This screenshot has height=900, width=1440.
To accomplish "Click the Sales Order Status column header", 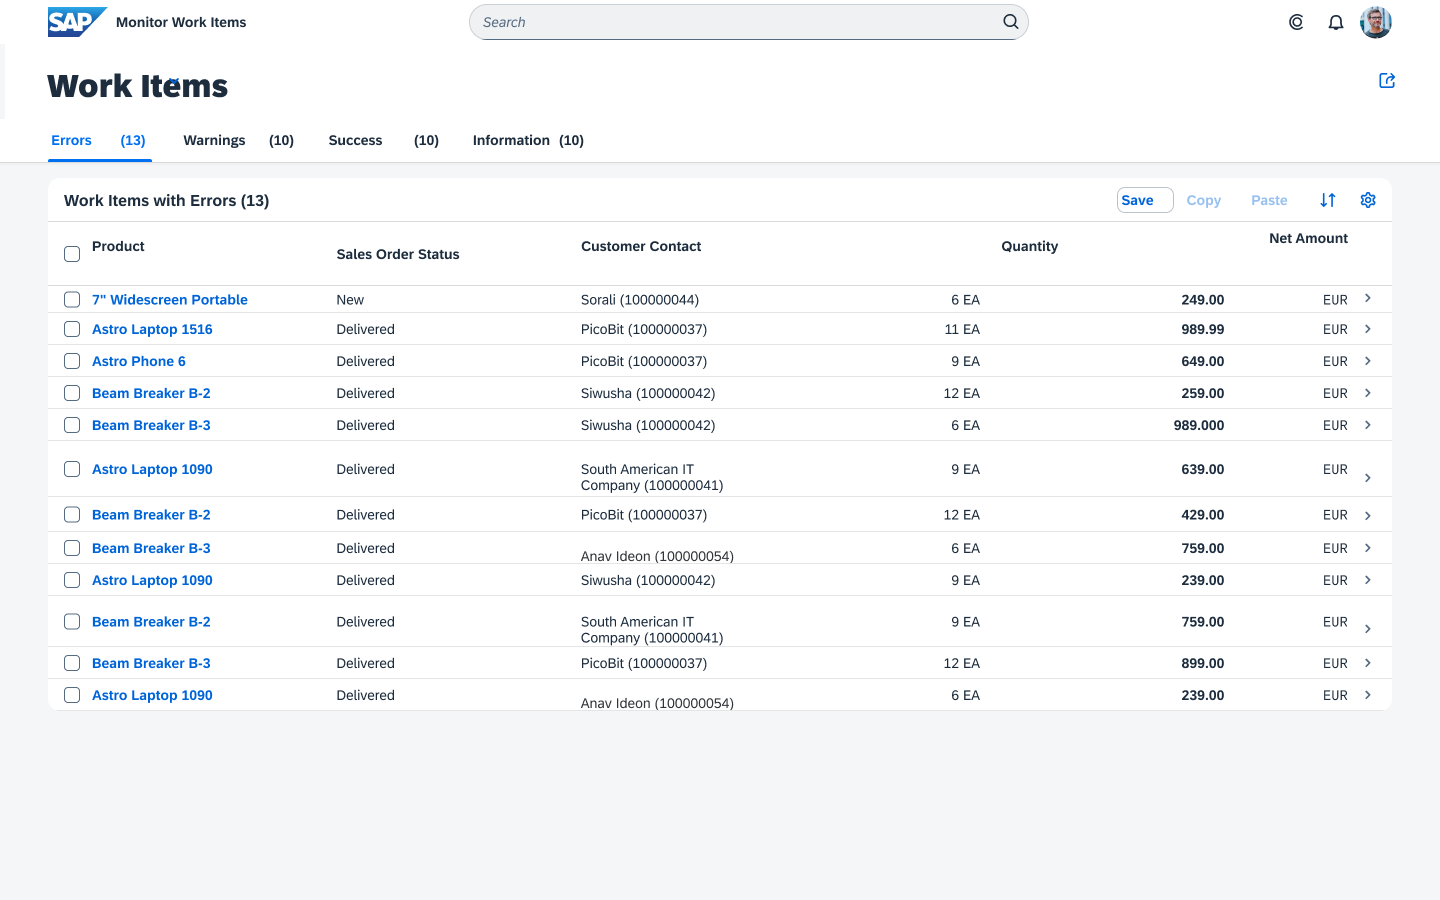I will pos(398,254).
